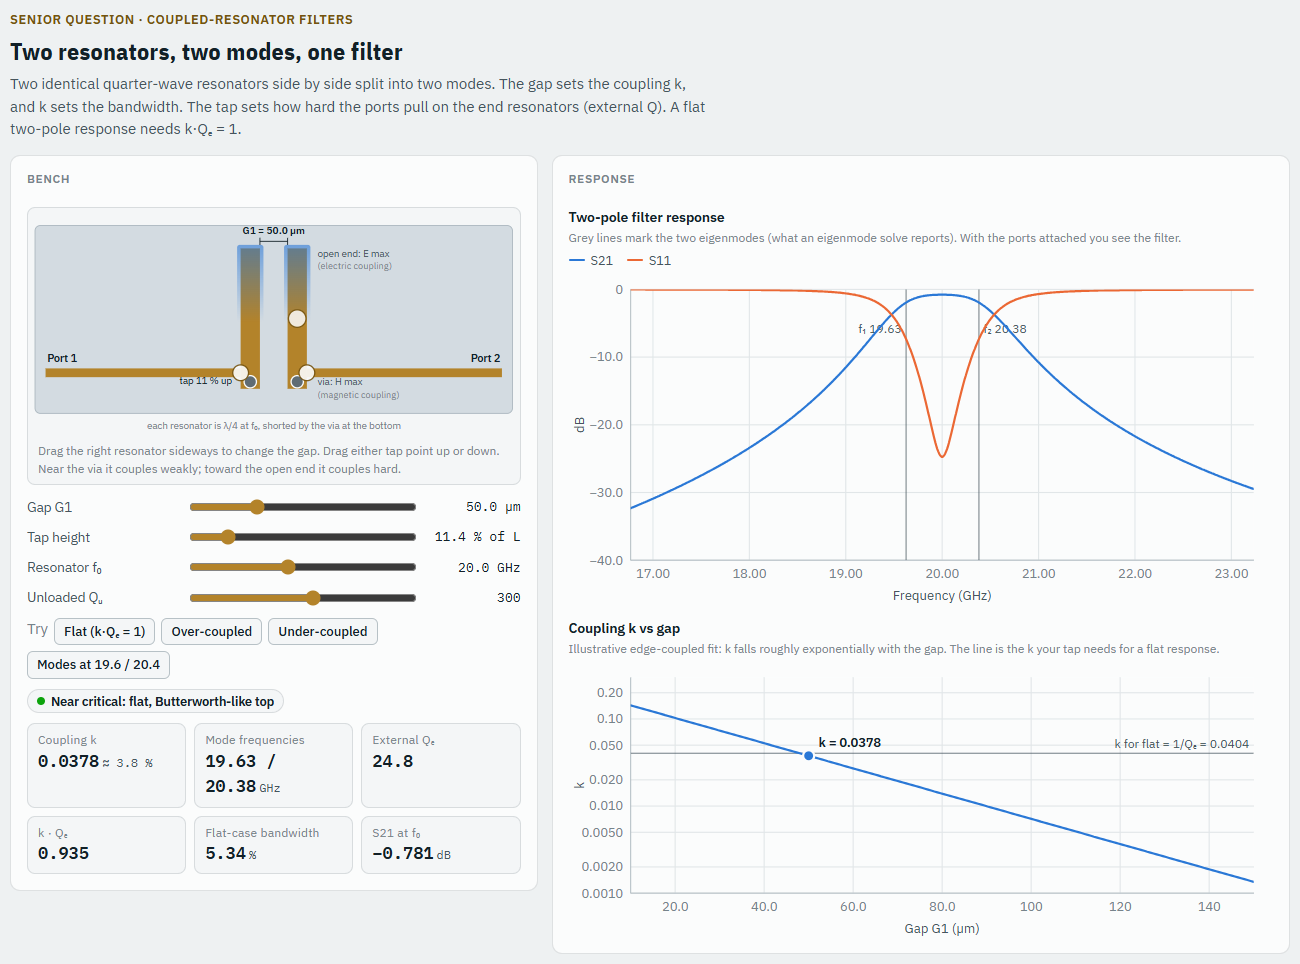This screenshot has width=1300, height=964.
Task: Click the f₁ 19.63 marker label
Action: 880,329
